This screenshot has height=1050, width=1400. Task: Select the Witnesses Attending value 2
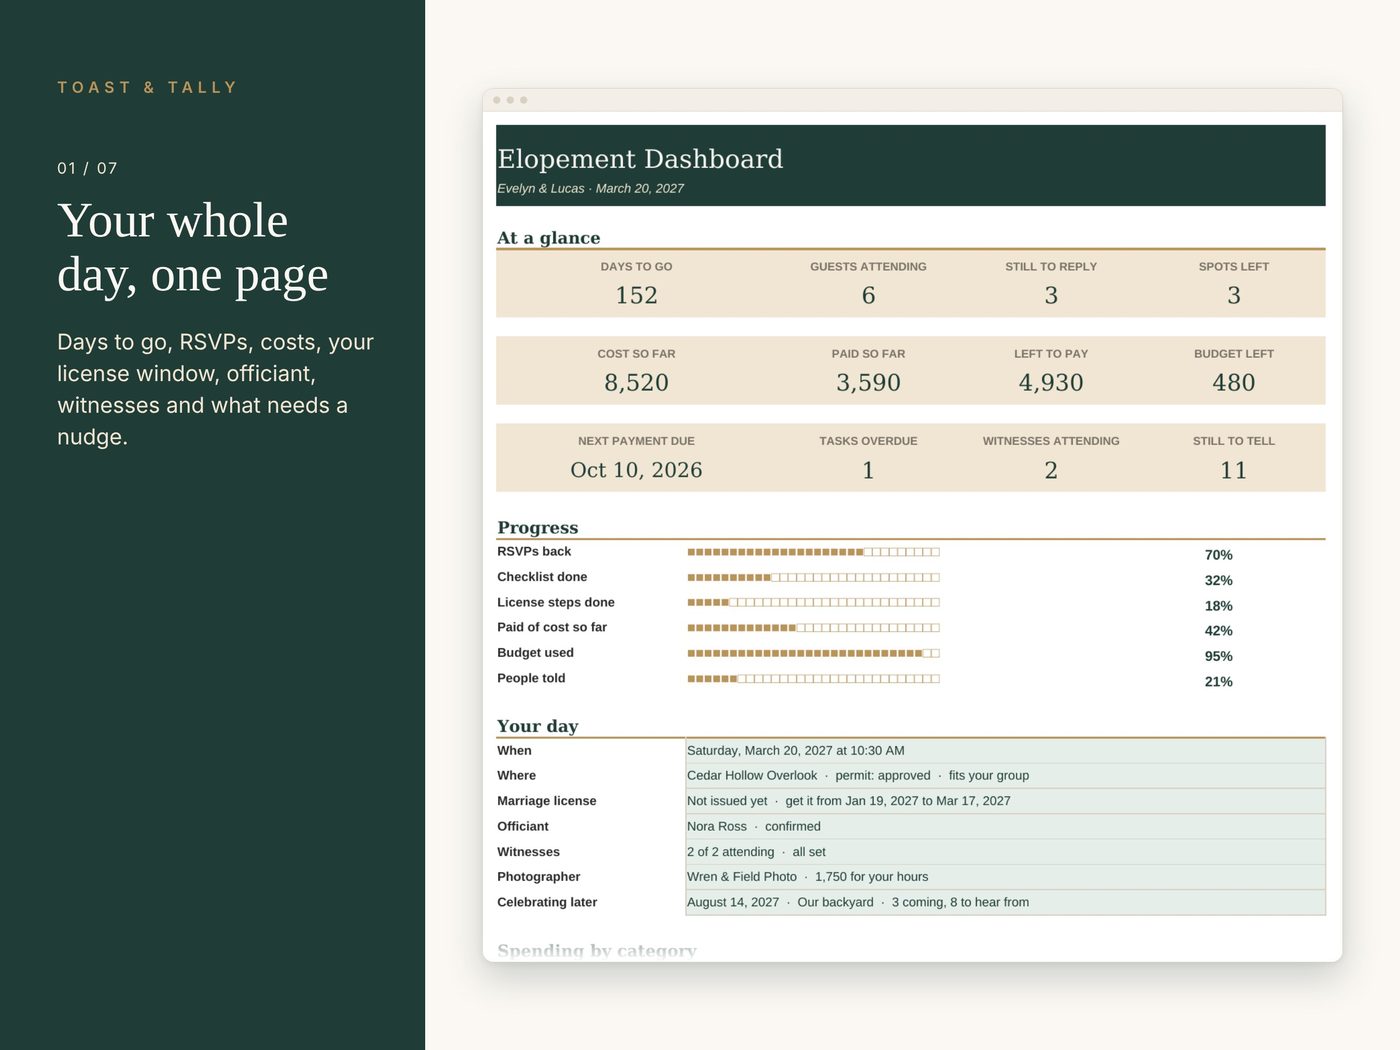point(1051,470)
